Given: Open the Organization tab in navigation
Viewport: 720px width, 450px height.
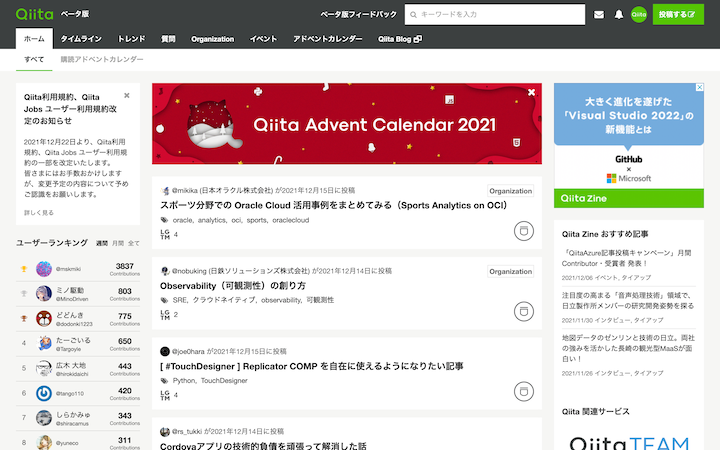Looking at the screenshot, I should (213, 39).
